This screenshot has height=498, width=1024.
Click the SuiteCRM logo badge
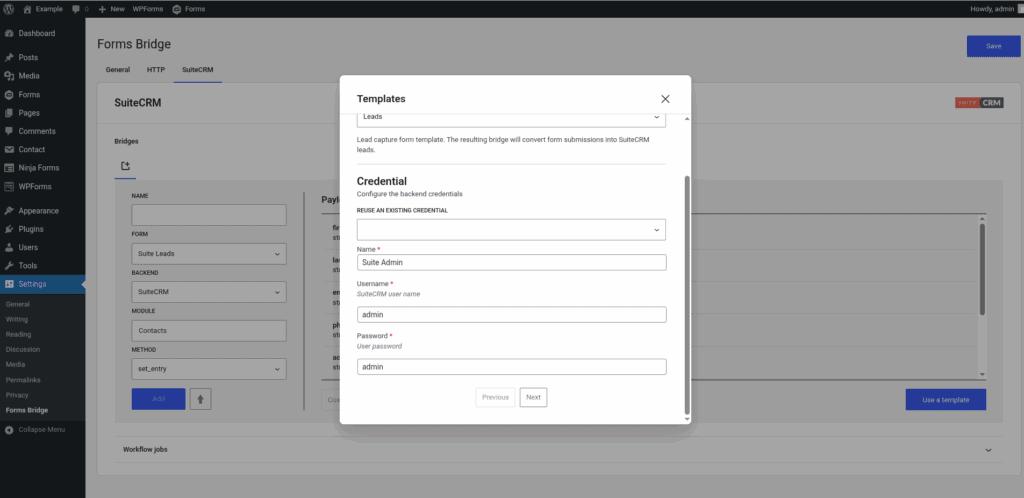pyautogui.click(x=979, y=102)
